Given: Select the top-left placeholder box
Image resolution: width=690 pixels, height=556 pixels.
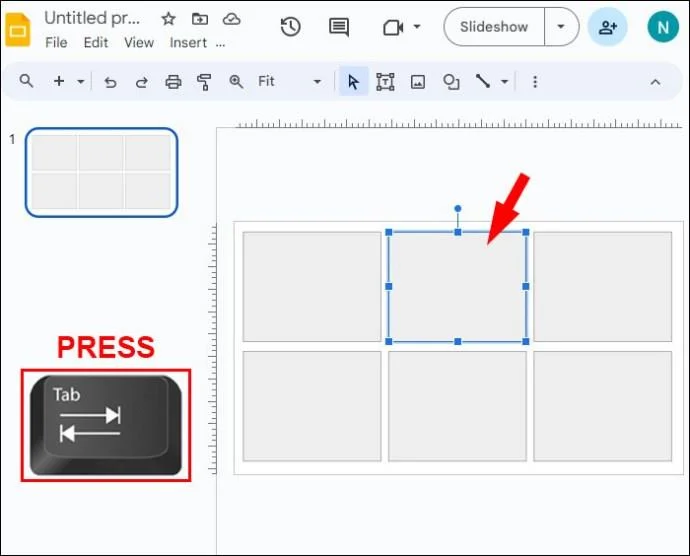Looking at the screenshot, I should [x=312, y=286].
